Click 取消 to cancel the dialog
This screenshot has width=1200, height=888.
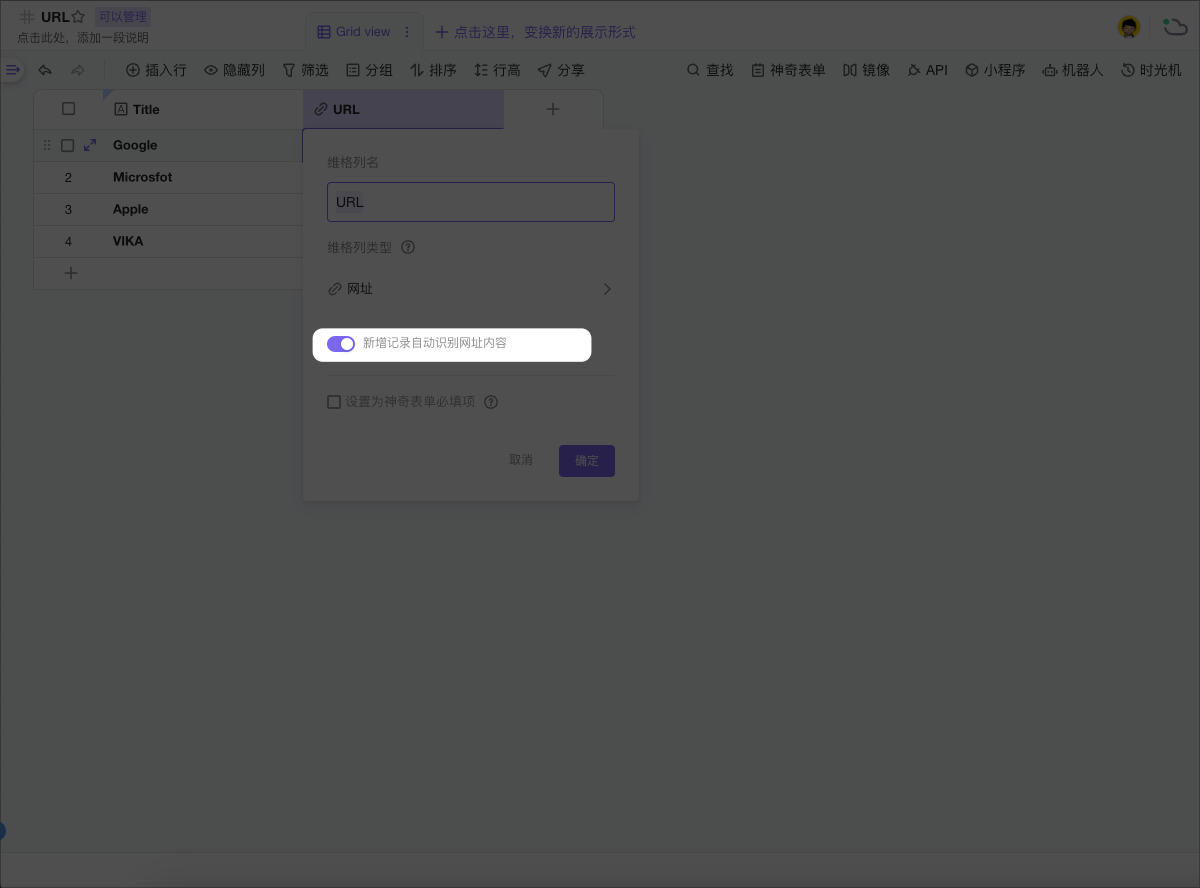pos(521,460)
